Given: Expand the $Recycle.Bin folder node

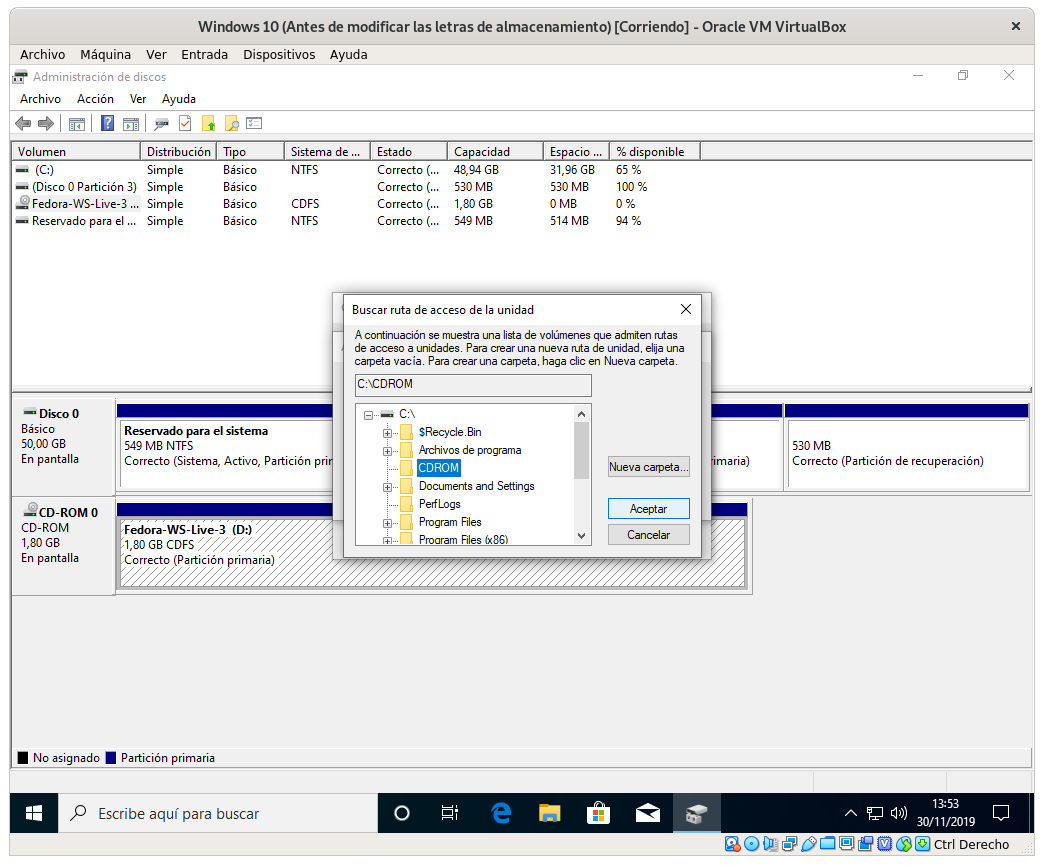Looking at the screenshot, I should coord(387,432).
